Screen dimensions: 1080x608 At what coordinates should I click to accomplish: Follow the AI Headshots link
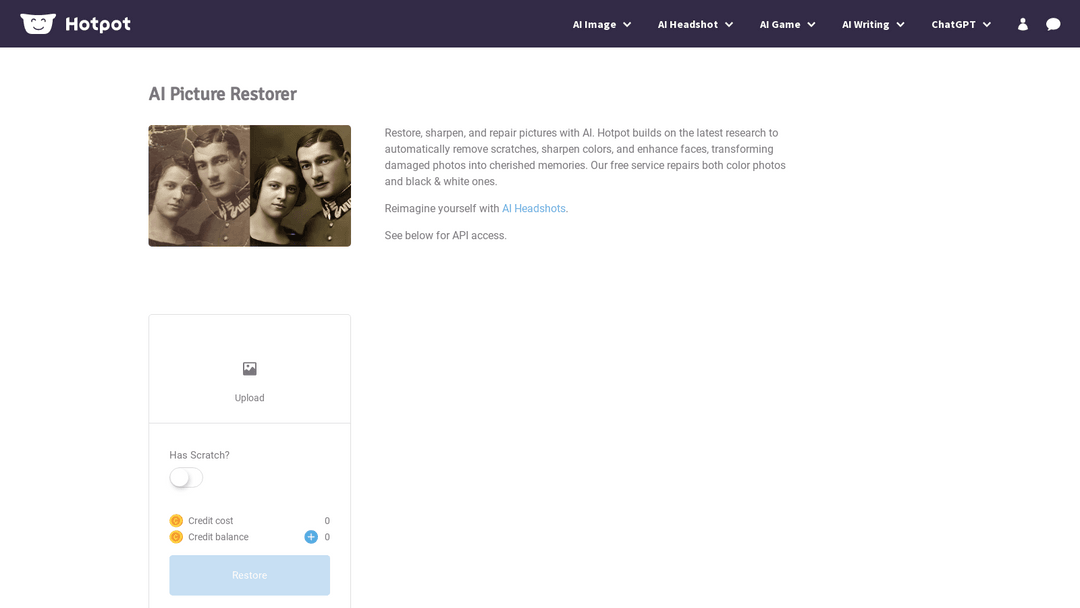[534, 209]
